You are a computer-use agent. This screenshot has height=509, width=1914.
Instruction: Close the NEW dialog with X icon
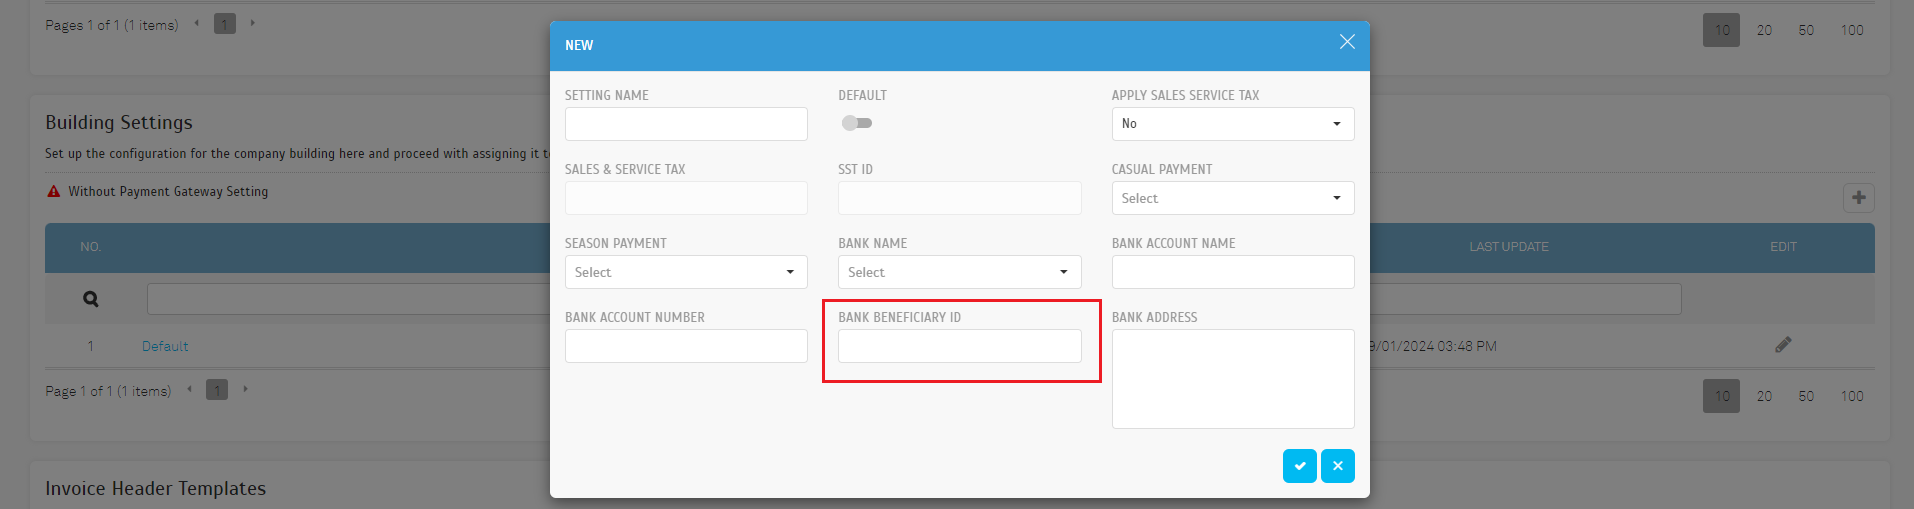point(1347,42)
